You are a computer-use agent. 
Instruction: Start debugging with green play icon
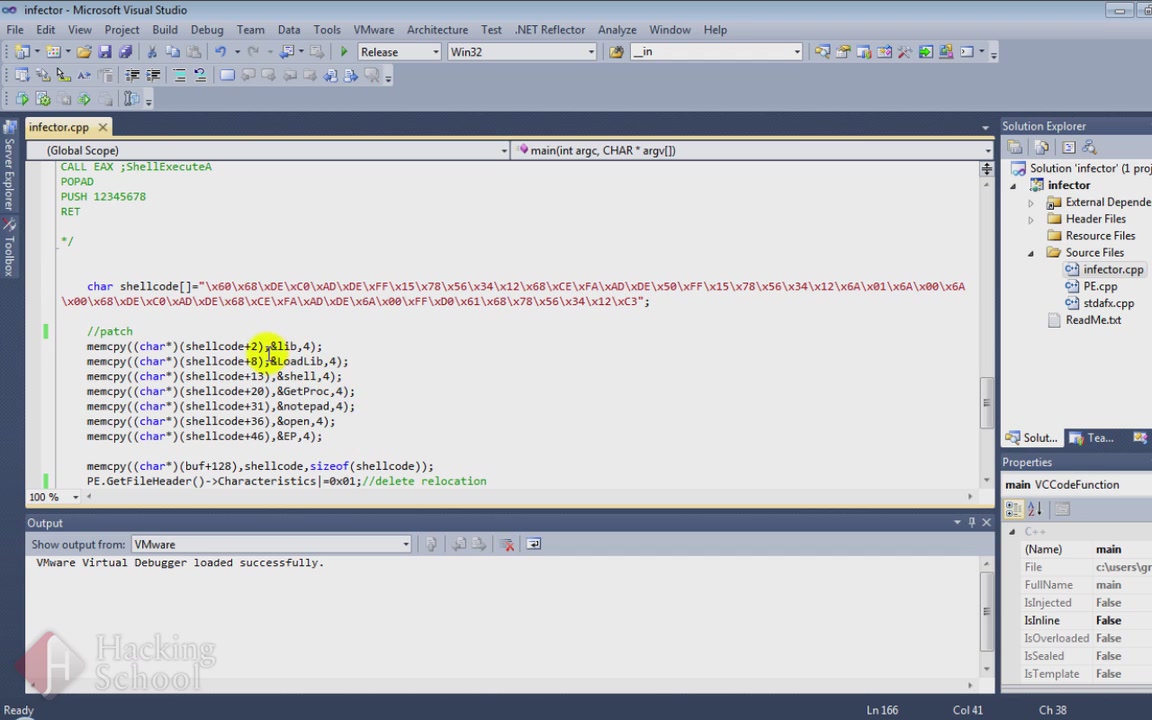click(344, 52)
